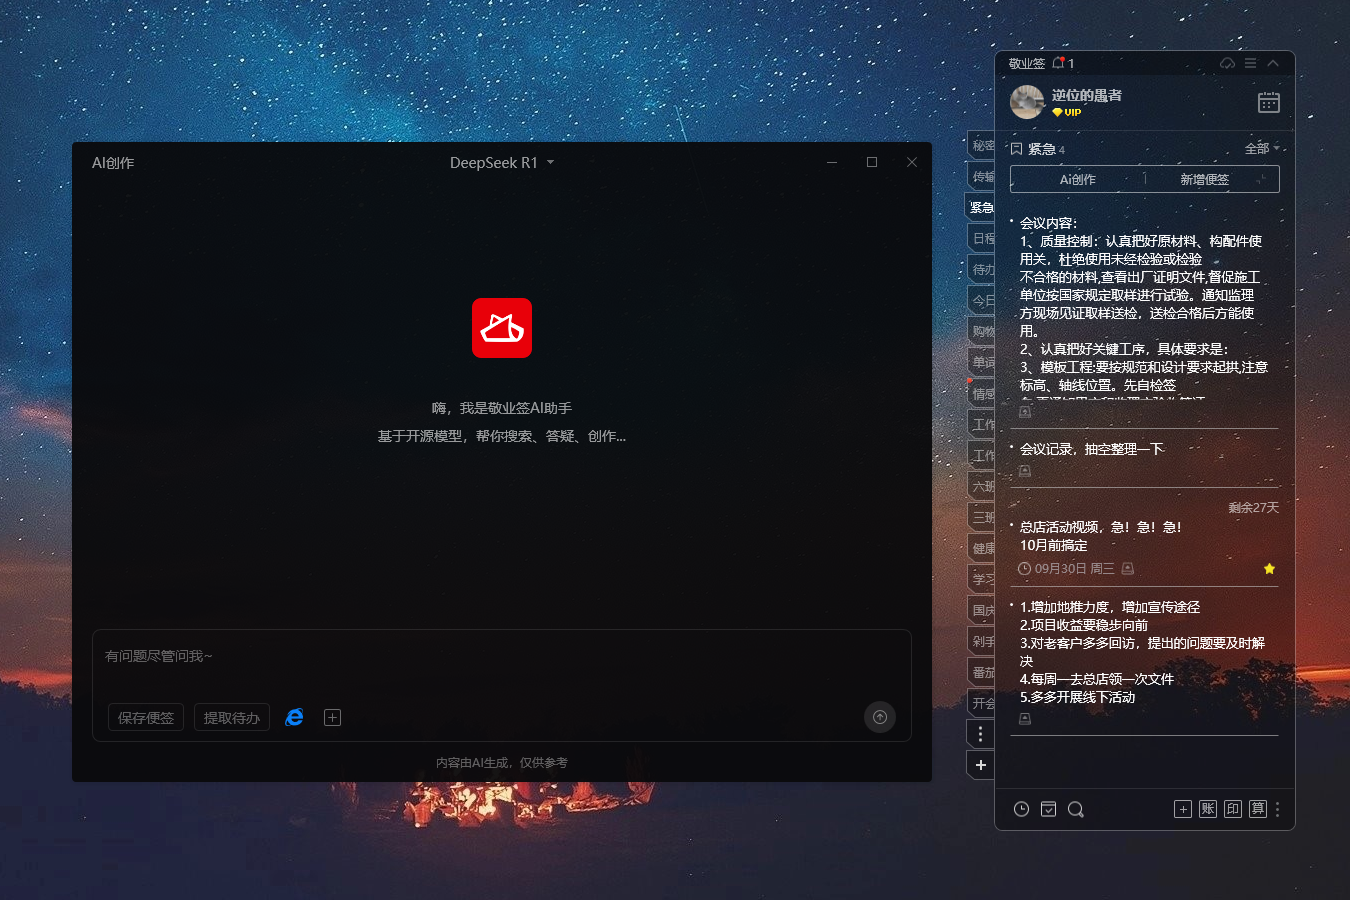The image size is (1350, 900).
Task: Click the 剩余27天 countdown label
Action: (1254, 507)
